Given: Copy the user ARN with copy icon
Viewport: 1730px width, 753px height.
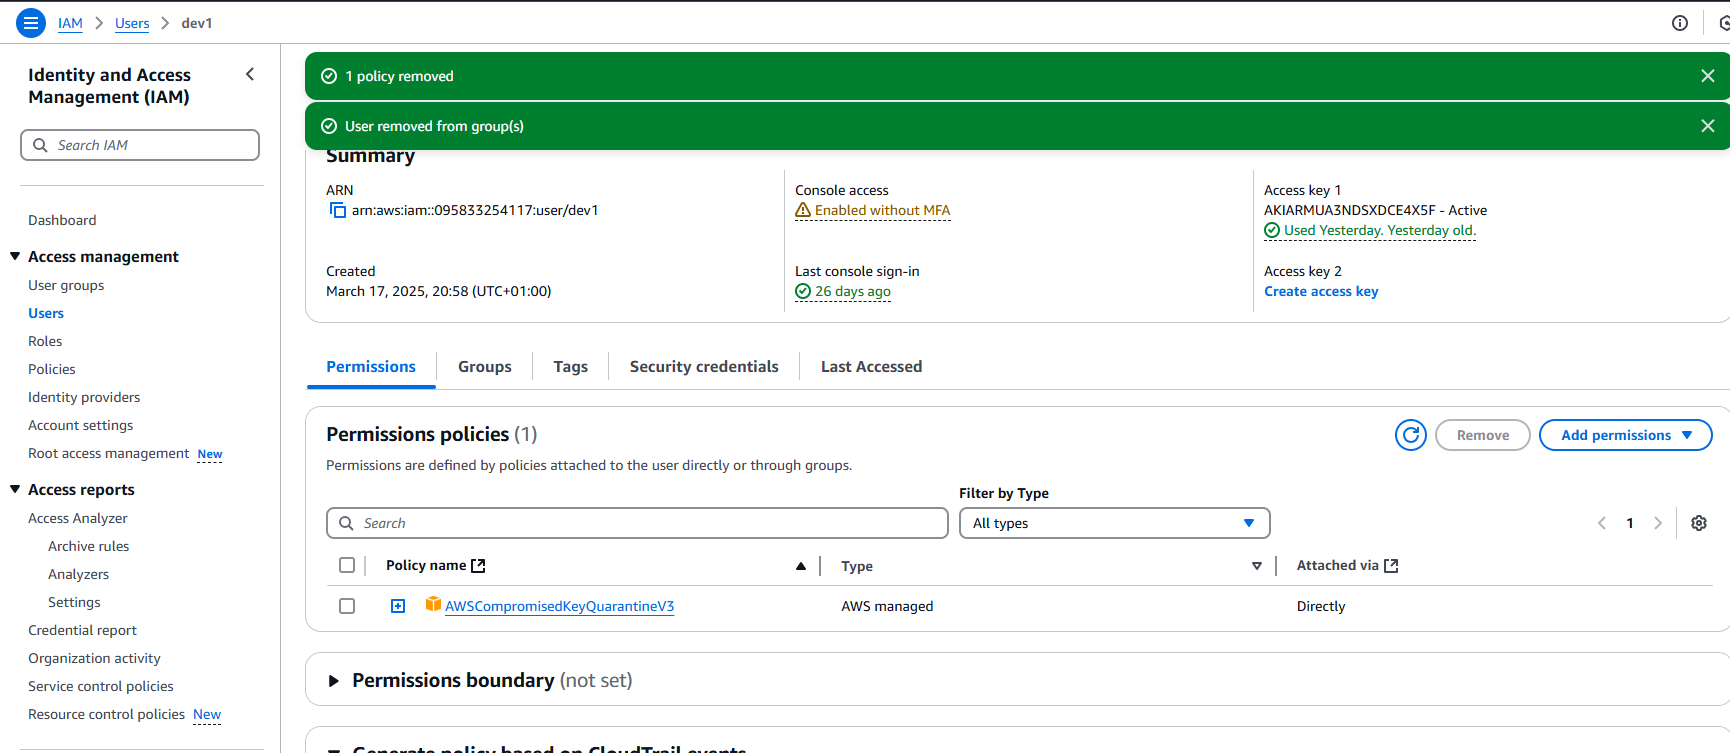Looking at the screenshot, I should (x=337, y=210).
